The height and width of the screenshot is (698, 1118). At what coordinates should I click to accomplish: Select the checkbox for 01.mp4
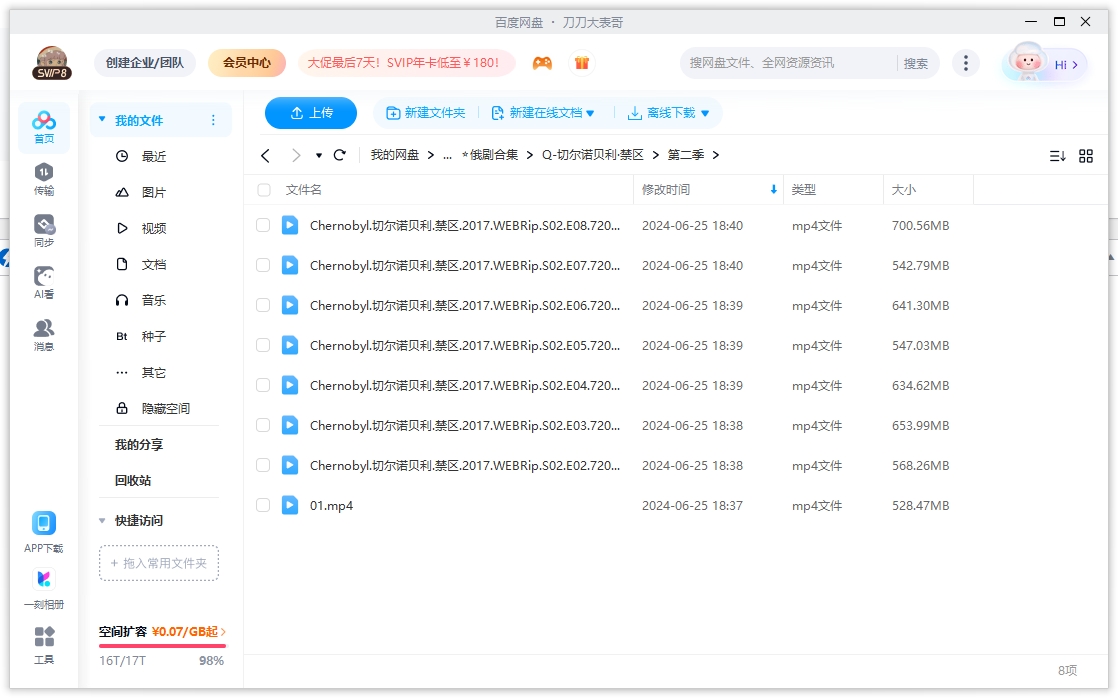pos(263,505)
